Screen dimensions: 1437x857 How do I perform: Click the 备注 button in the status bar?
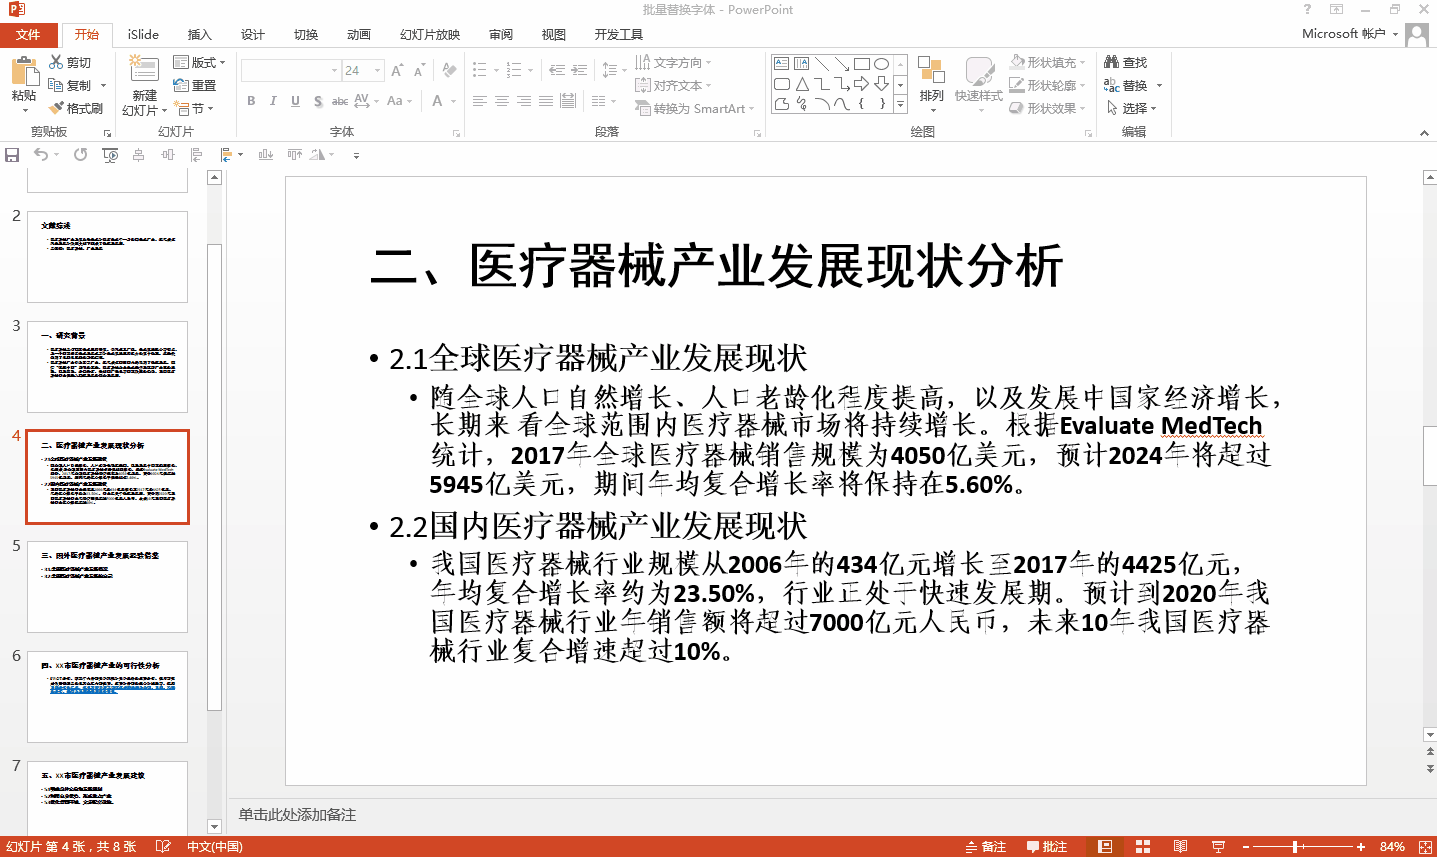point(987,845)
